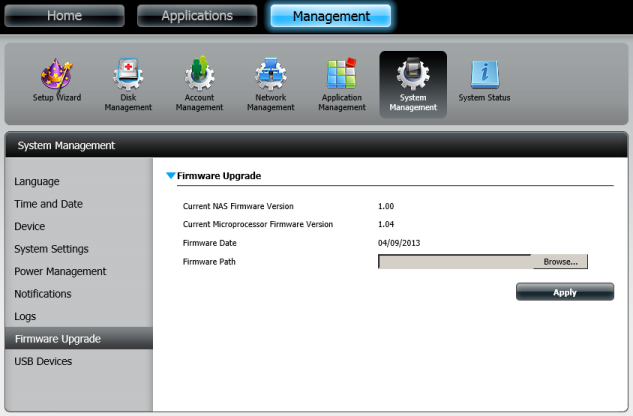Switch to the Applications tab

pyautogui.click(x=197, y=16)
